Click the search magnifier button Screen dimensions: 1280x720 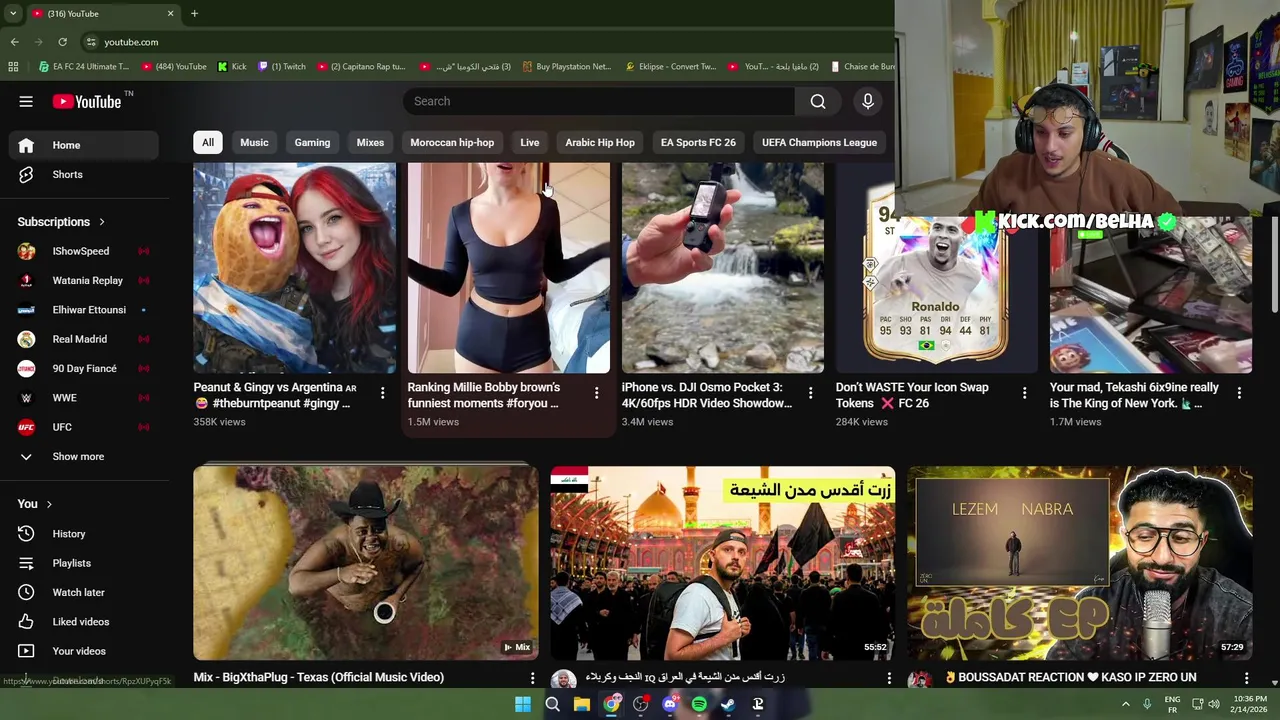(x=818, y=101)
